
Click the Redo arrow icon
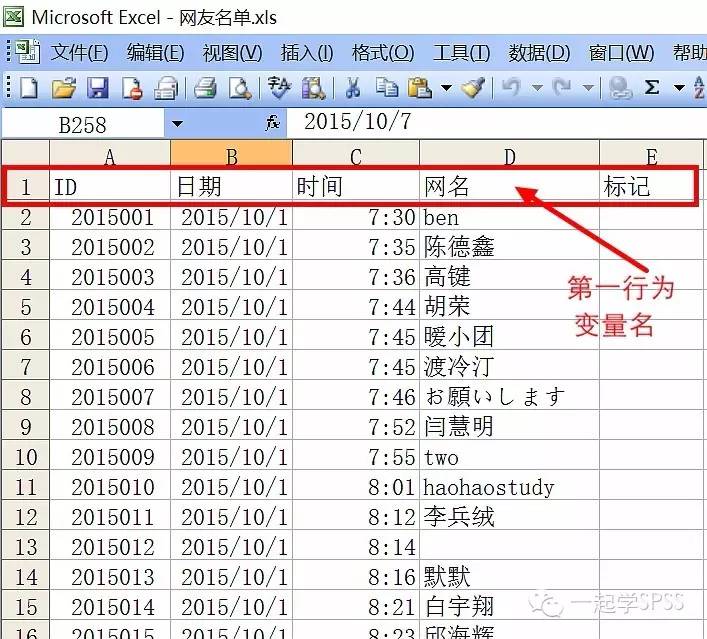pyautogui.click(x=562, y=87)
